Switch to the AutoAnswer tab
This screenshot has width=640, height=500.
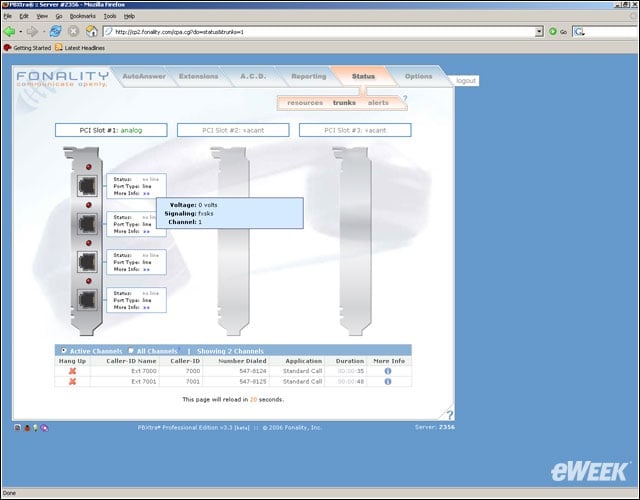[144, 76]
